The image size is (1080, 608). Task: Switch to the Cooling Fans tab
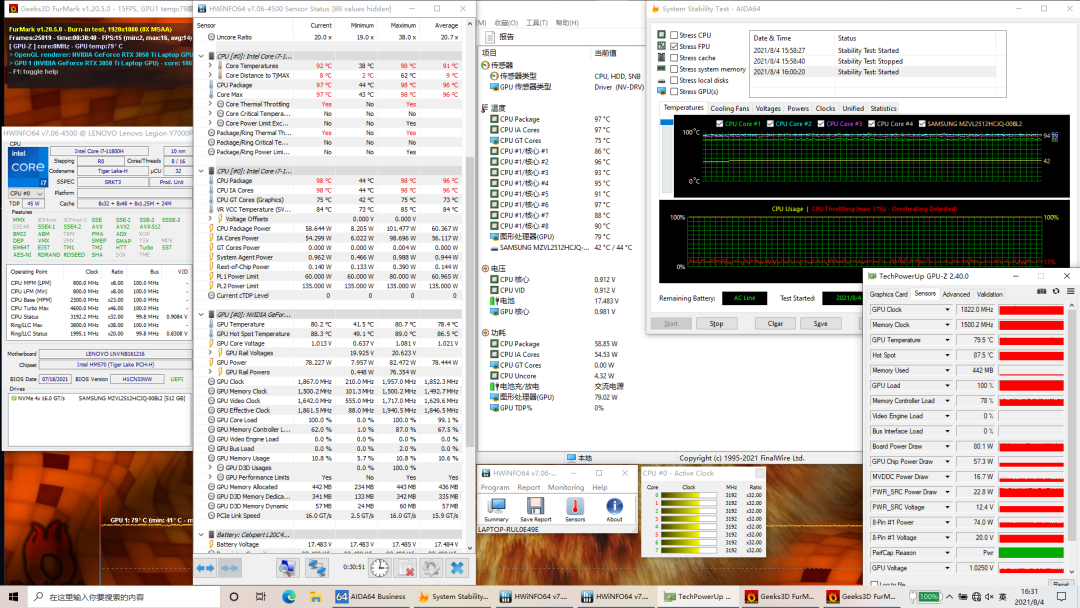click(729, 108)
